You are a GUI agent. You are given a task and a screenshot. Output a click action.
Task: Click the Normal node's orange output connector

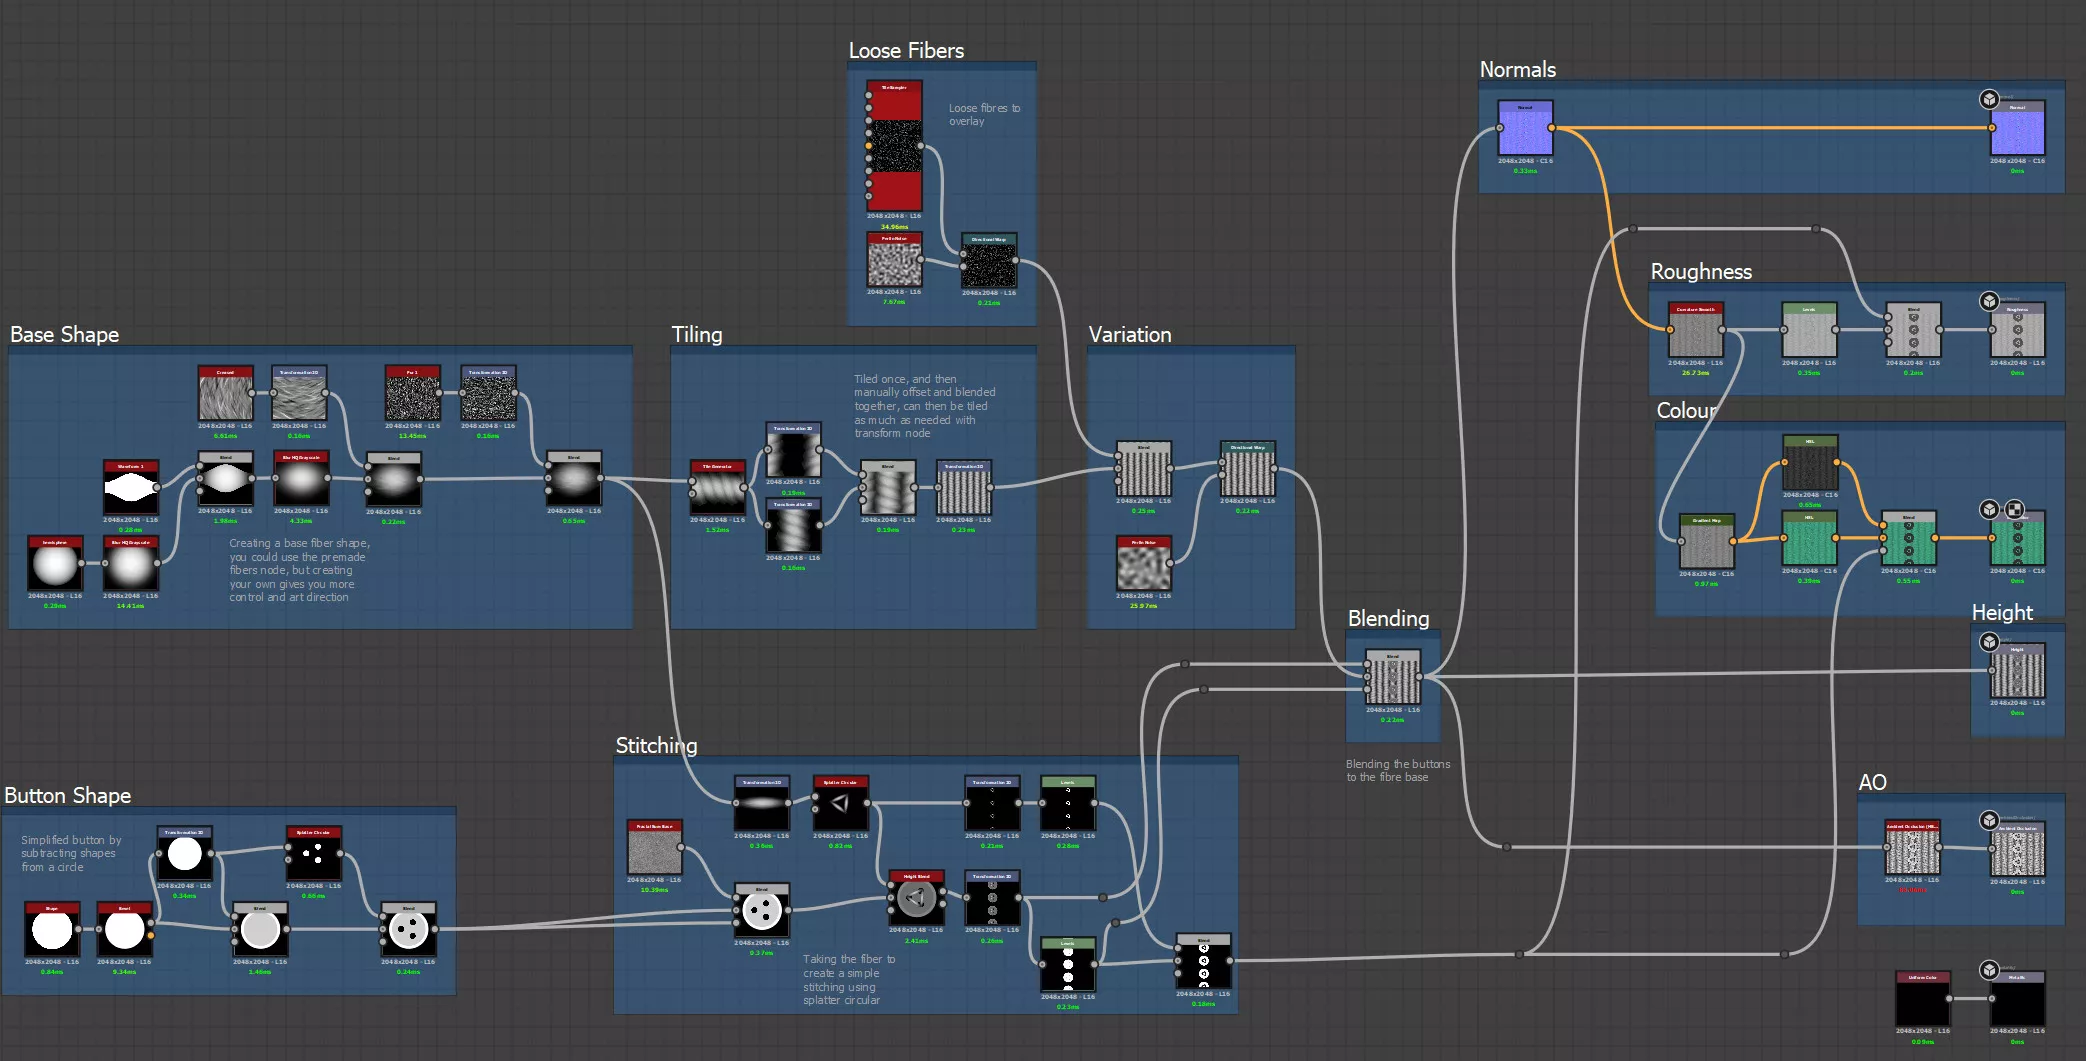coord(1551,128)
